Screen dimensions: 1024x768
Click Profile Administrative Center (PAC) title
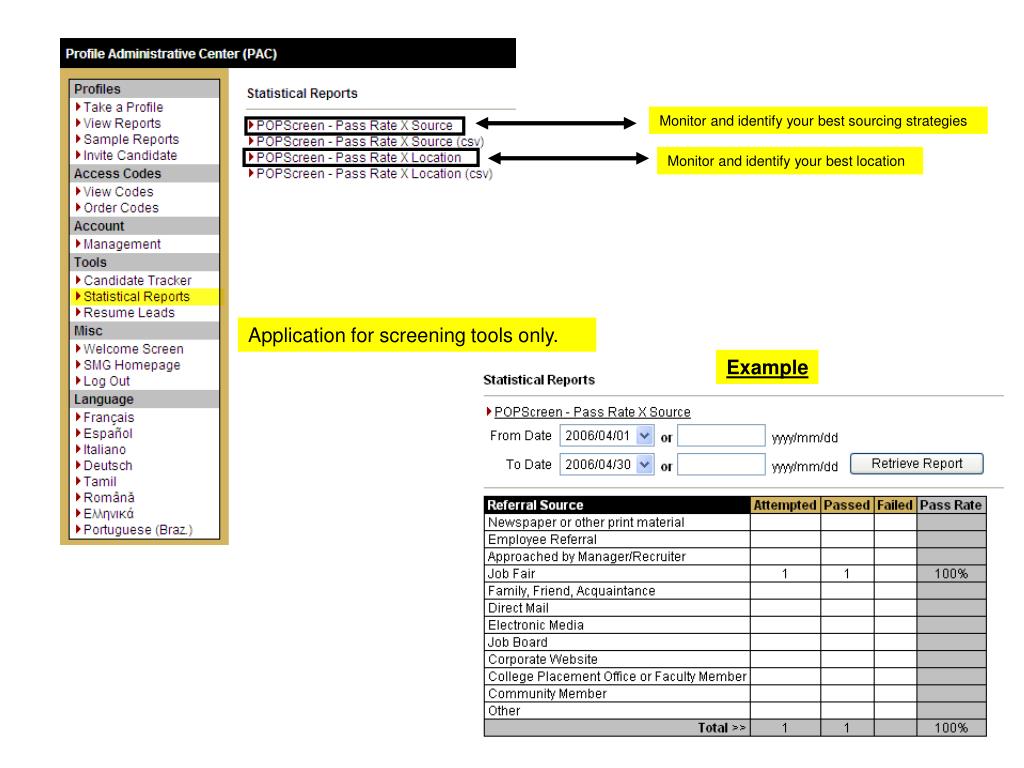[171, 54]
